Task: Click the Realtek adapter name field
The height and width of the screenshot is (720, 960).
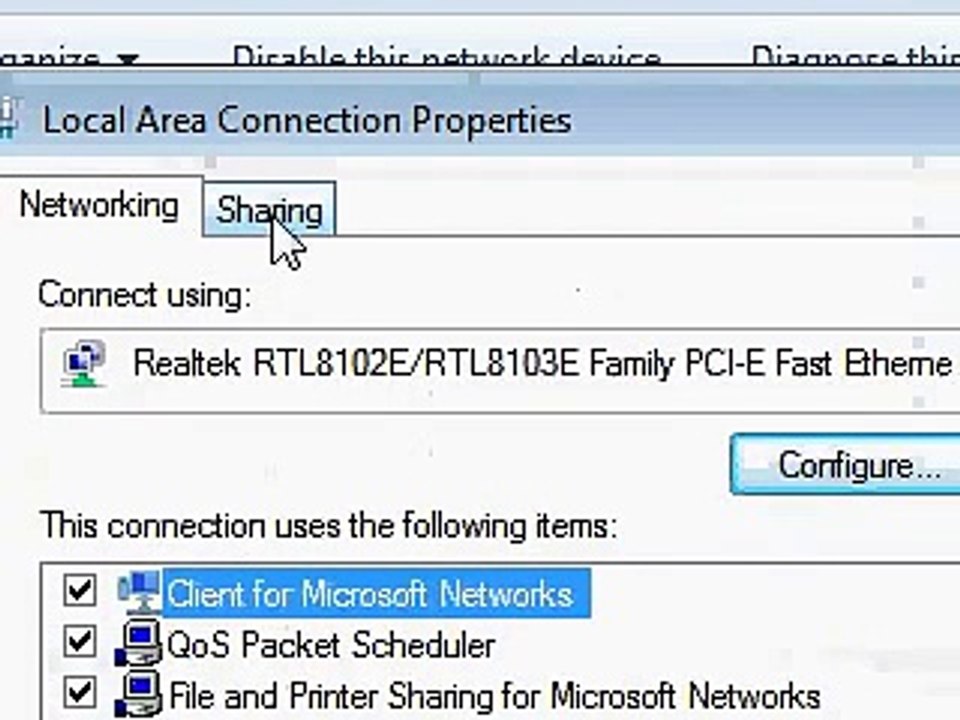Action: 500,371
